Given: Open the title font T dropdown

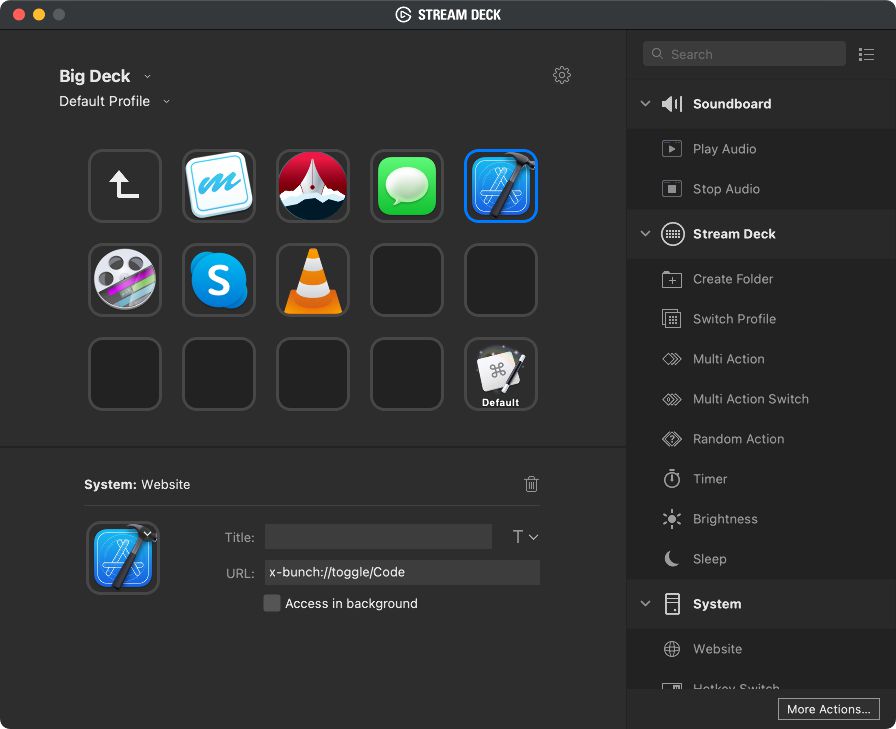Looking at the screenshot, I should (x=525, y=537).
